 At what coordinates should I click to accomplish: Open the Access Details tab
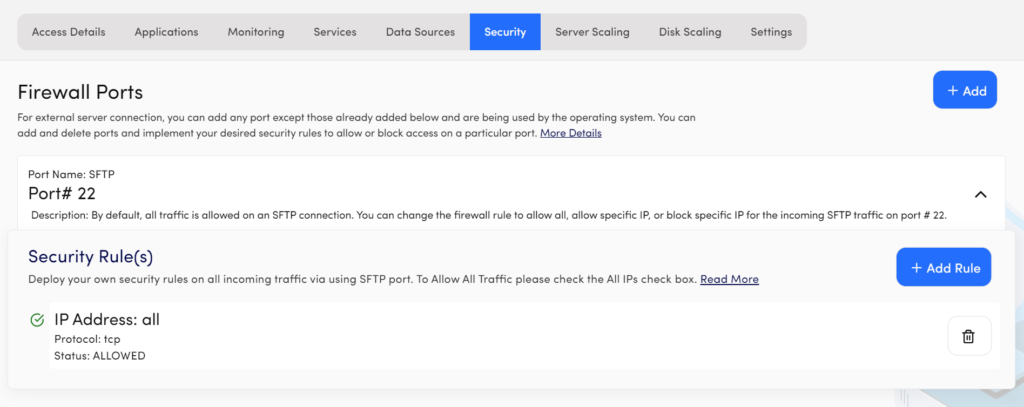tap(69, 31)
